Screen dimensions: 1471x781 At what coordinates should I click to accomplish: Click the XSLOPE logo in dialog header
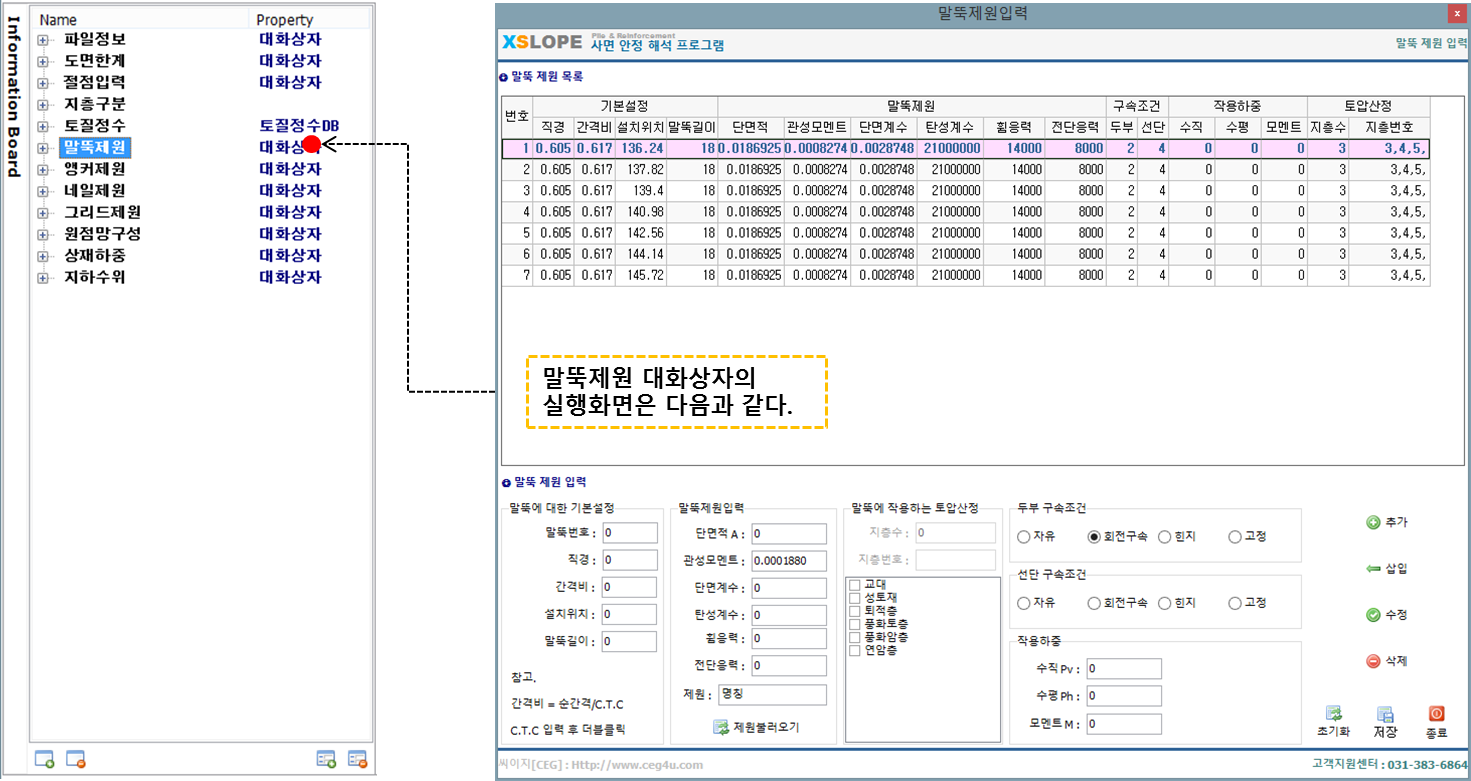point(541,42)
